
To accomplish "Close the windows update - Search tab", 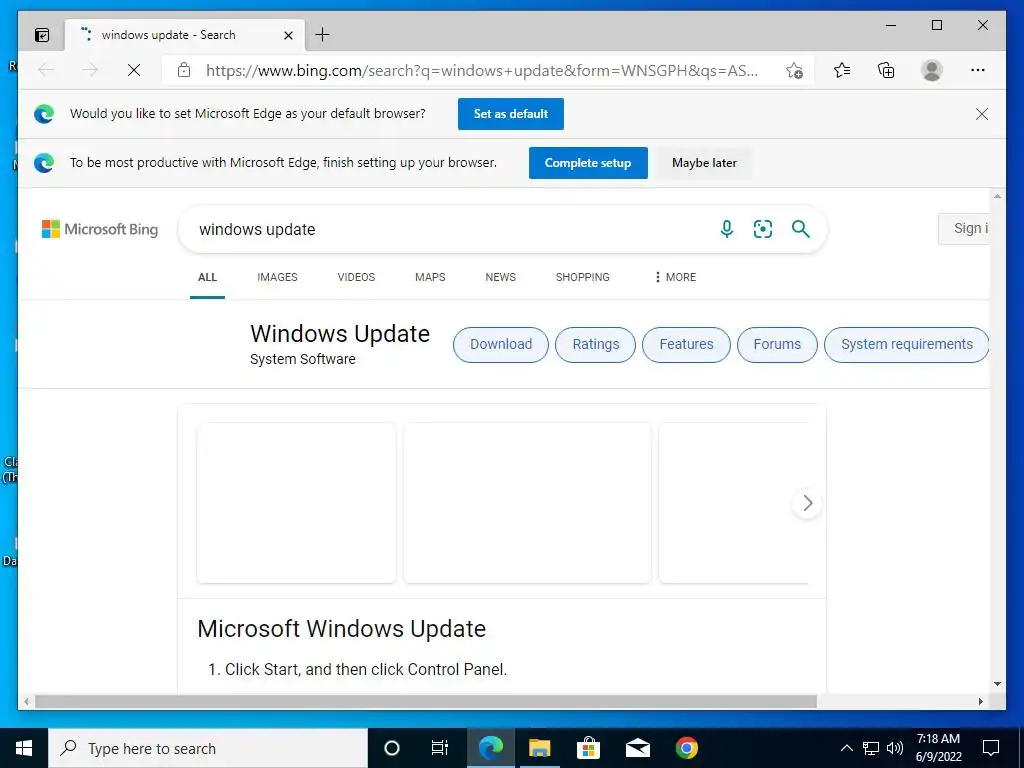I will 288,35.
